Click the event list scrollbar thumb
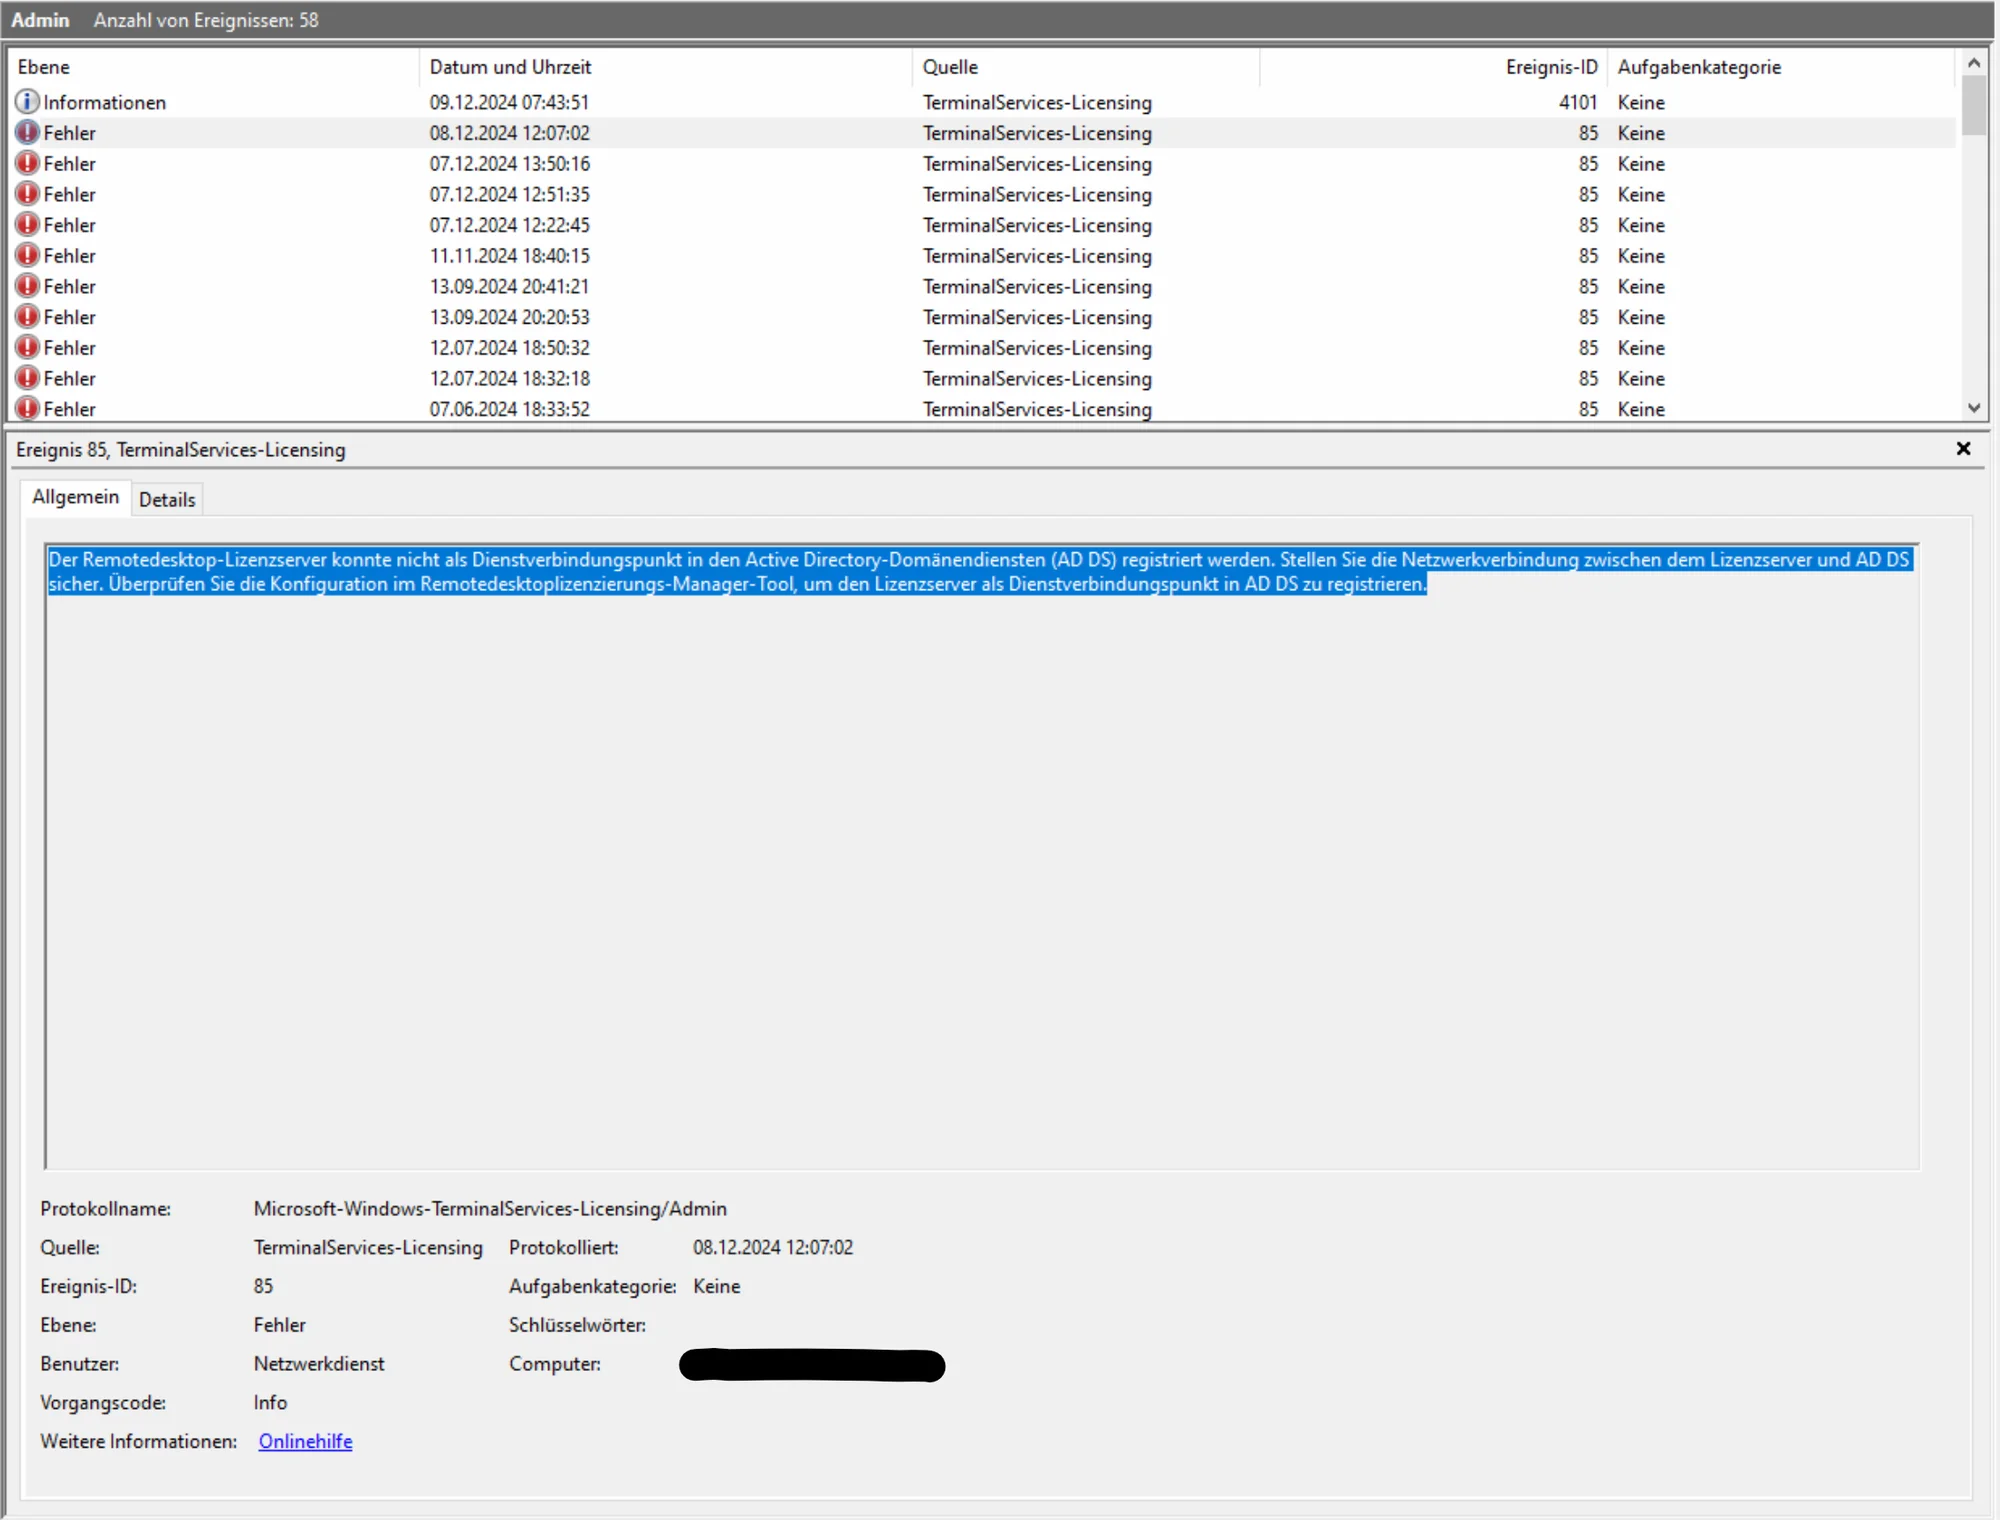Viewport: 2000px width, 1520px height. pos(1973,105)
